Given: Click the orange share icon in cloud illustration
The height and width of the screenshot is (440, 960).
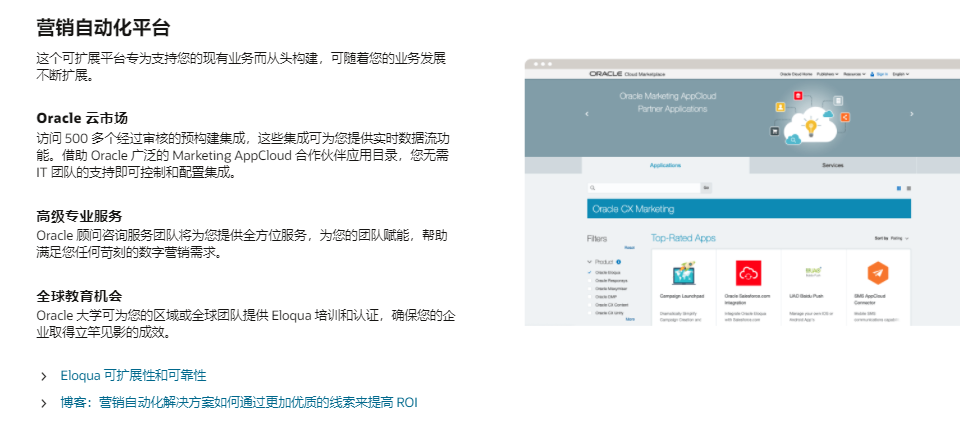Looking at the screenshot, I should tap(845, 117).
